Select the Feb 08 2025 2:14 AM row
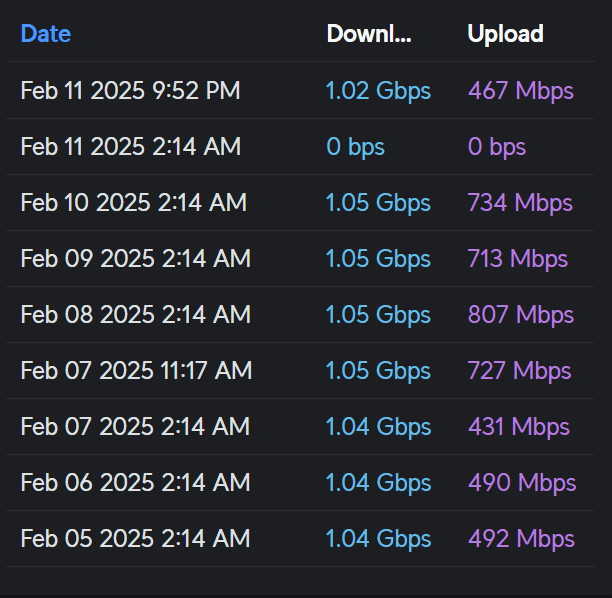The width and height of the screenshot is (612, 598). [x=300, y=315]
